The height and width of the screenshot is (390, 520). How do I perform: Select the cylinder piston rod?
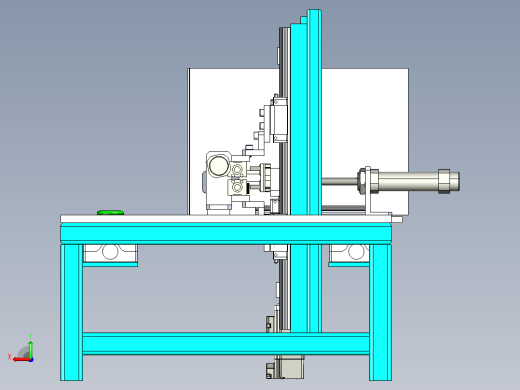click(339, 181)
